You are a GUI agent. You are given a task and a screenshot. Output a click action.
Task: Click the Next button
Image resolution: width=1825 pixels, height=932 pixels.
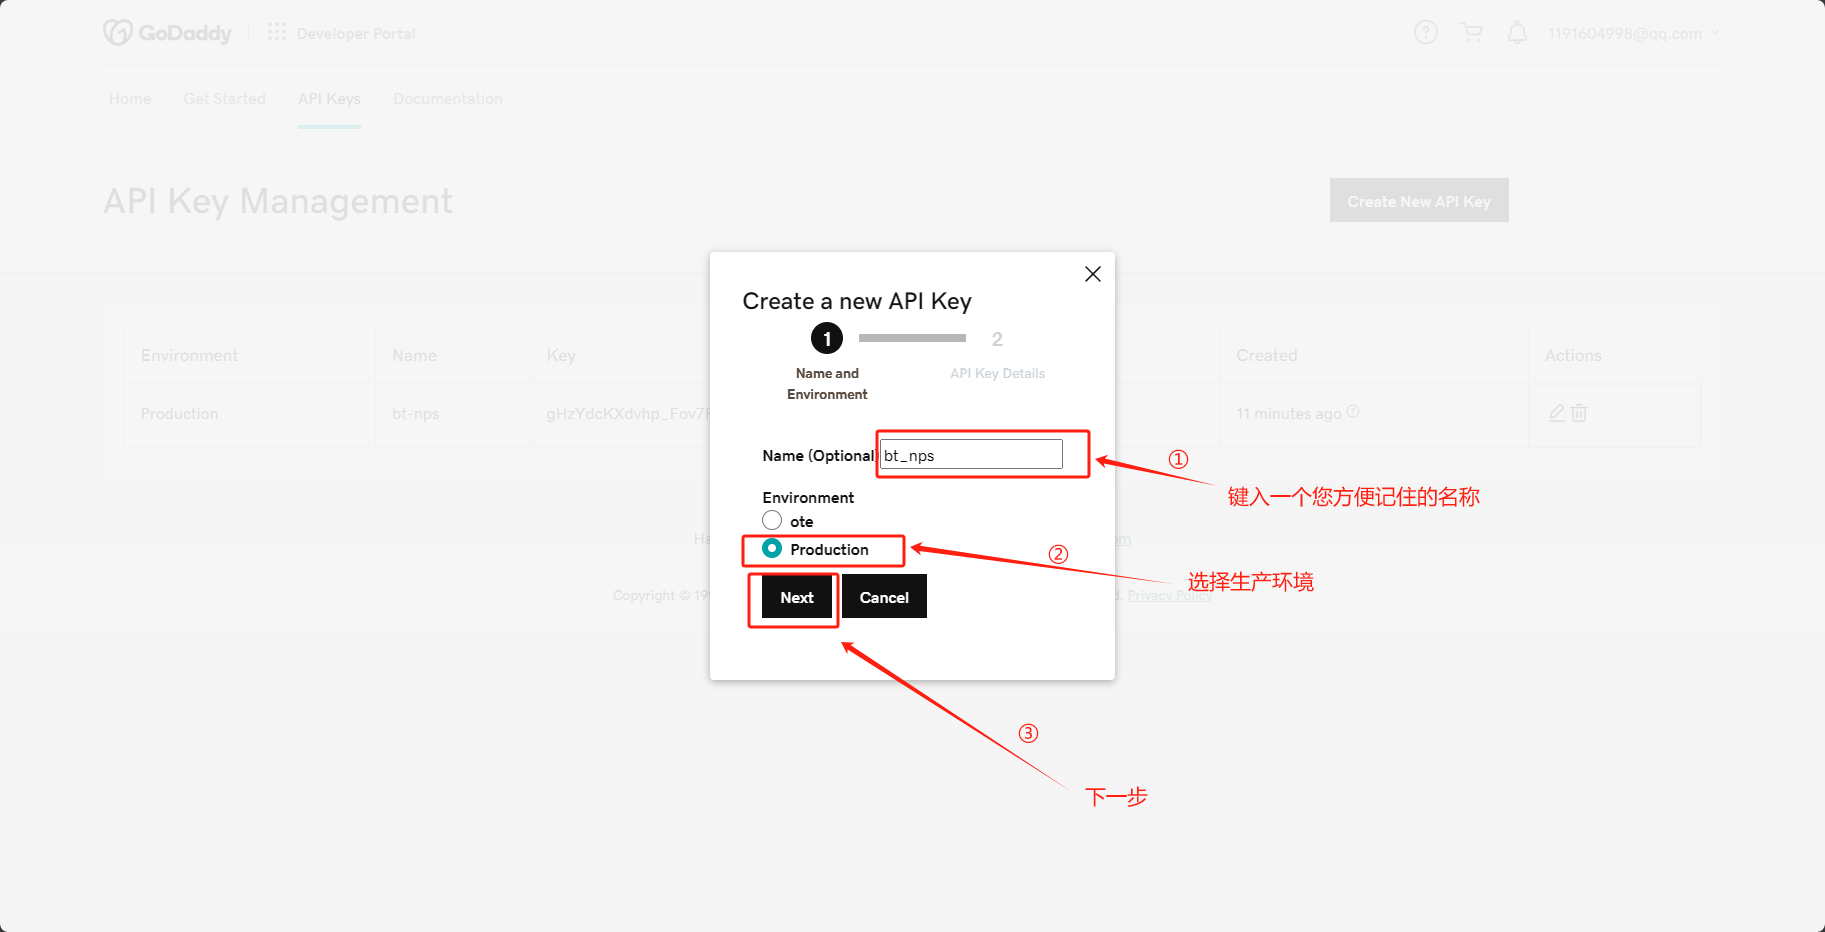point(797,597)
